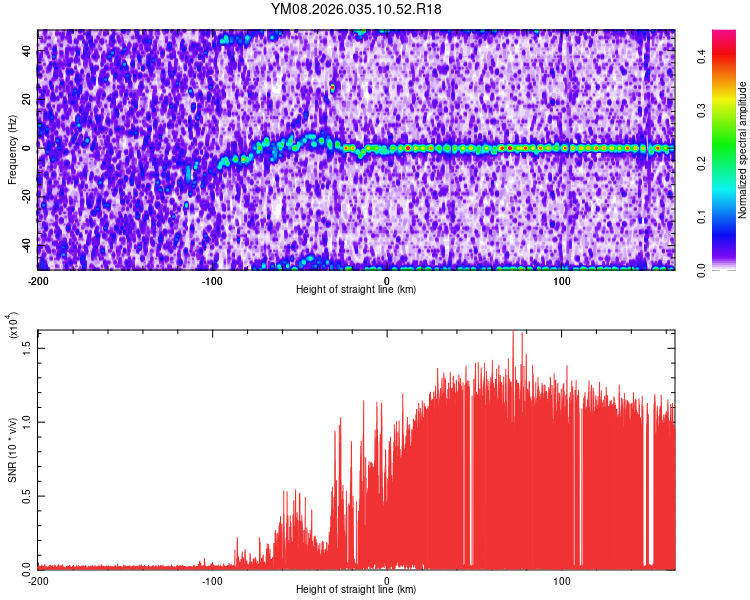The image size is (750, 600).
Task: Click the Normalized spectral amplitude colorbar label
Action: (743, 150)
